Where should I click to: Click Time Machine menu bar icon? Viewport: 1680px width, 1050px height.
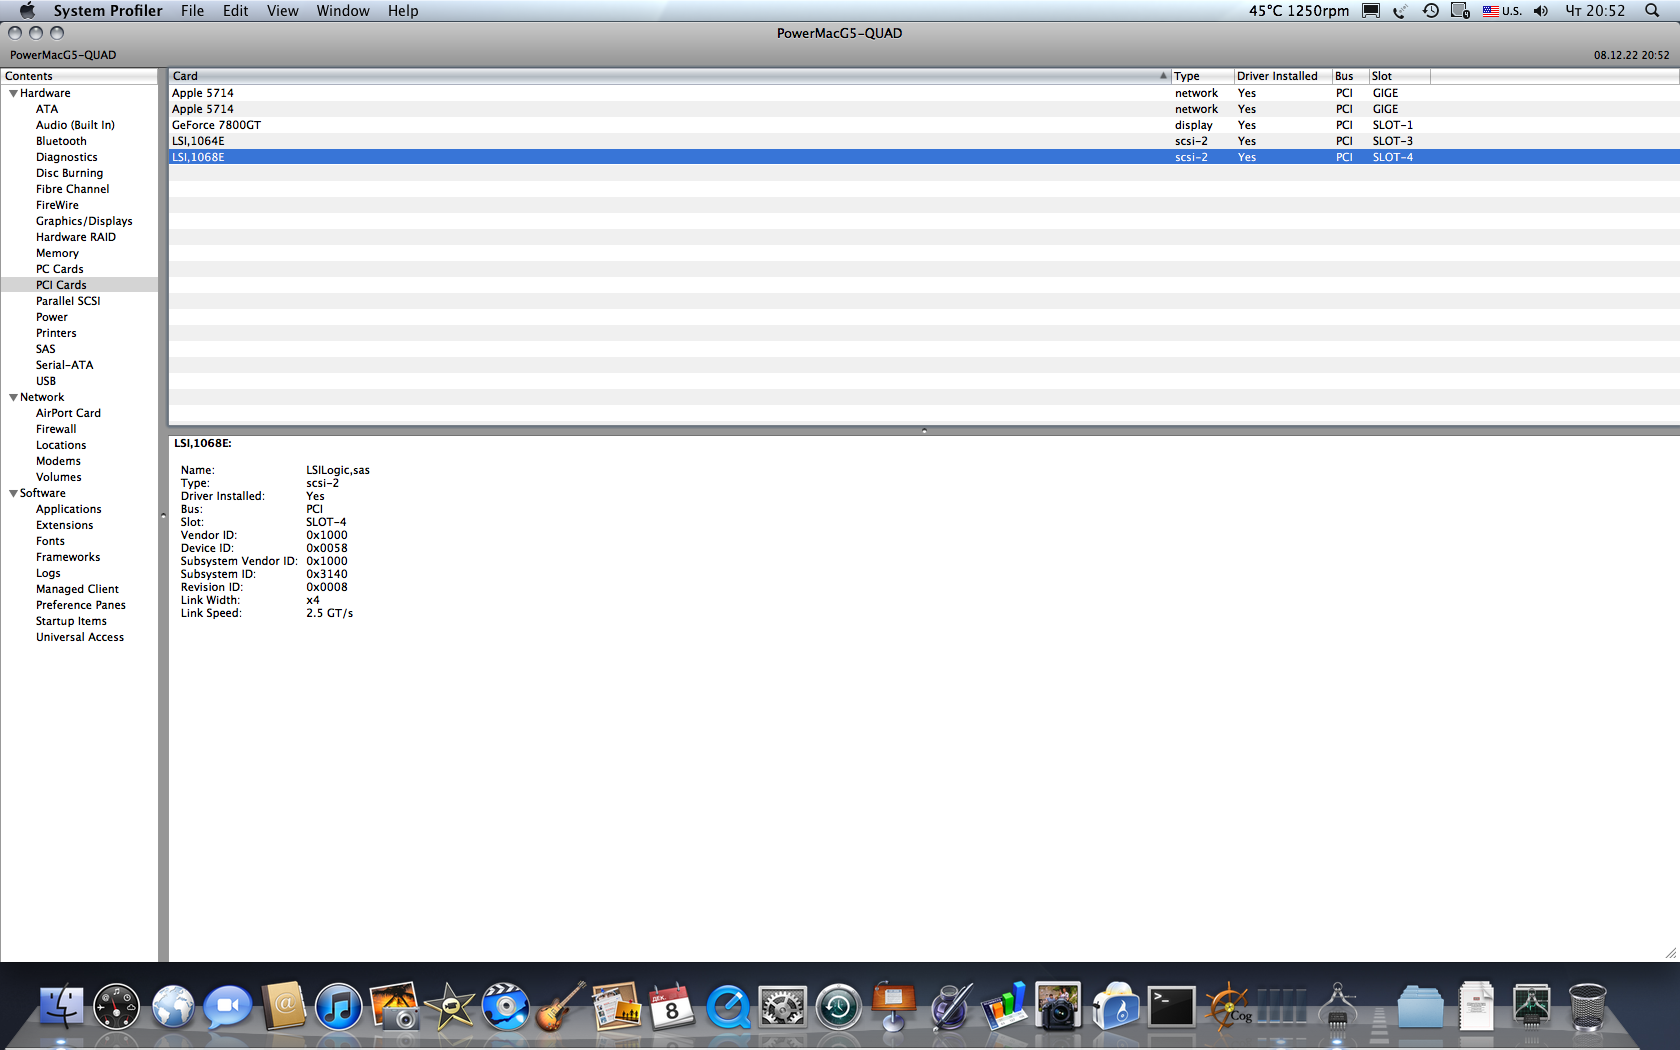pos(1431,11)
